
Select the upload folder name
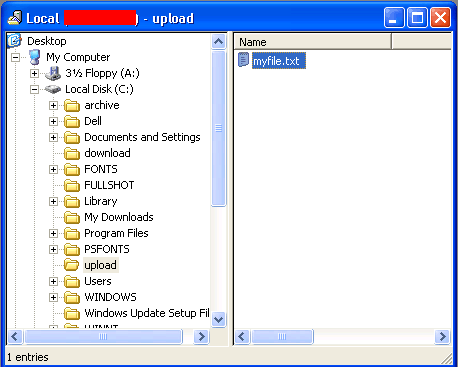101,265
